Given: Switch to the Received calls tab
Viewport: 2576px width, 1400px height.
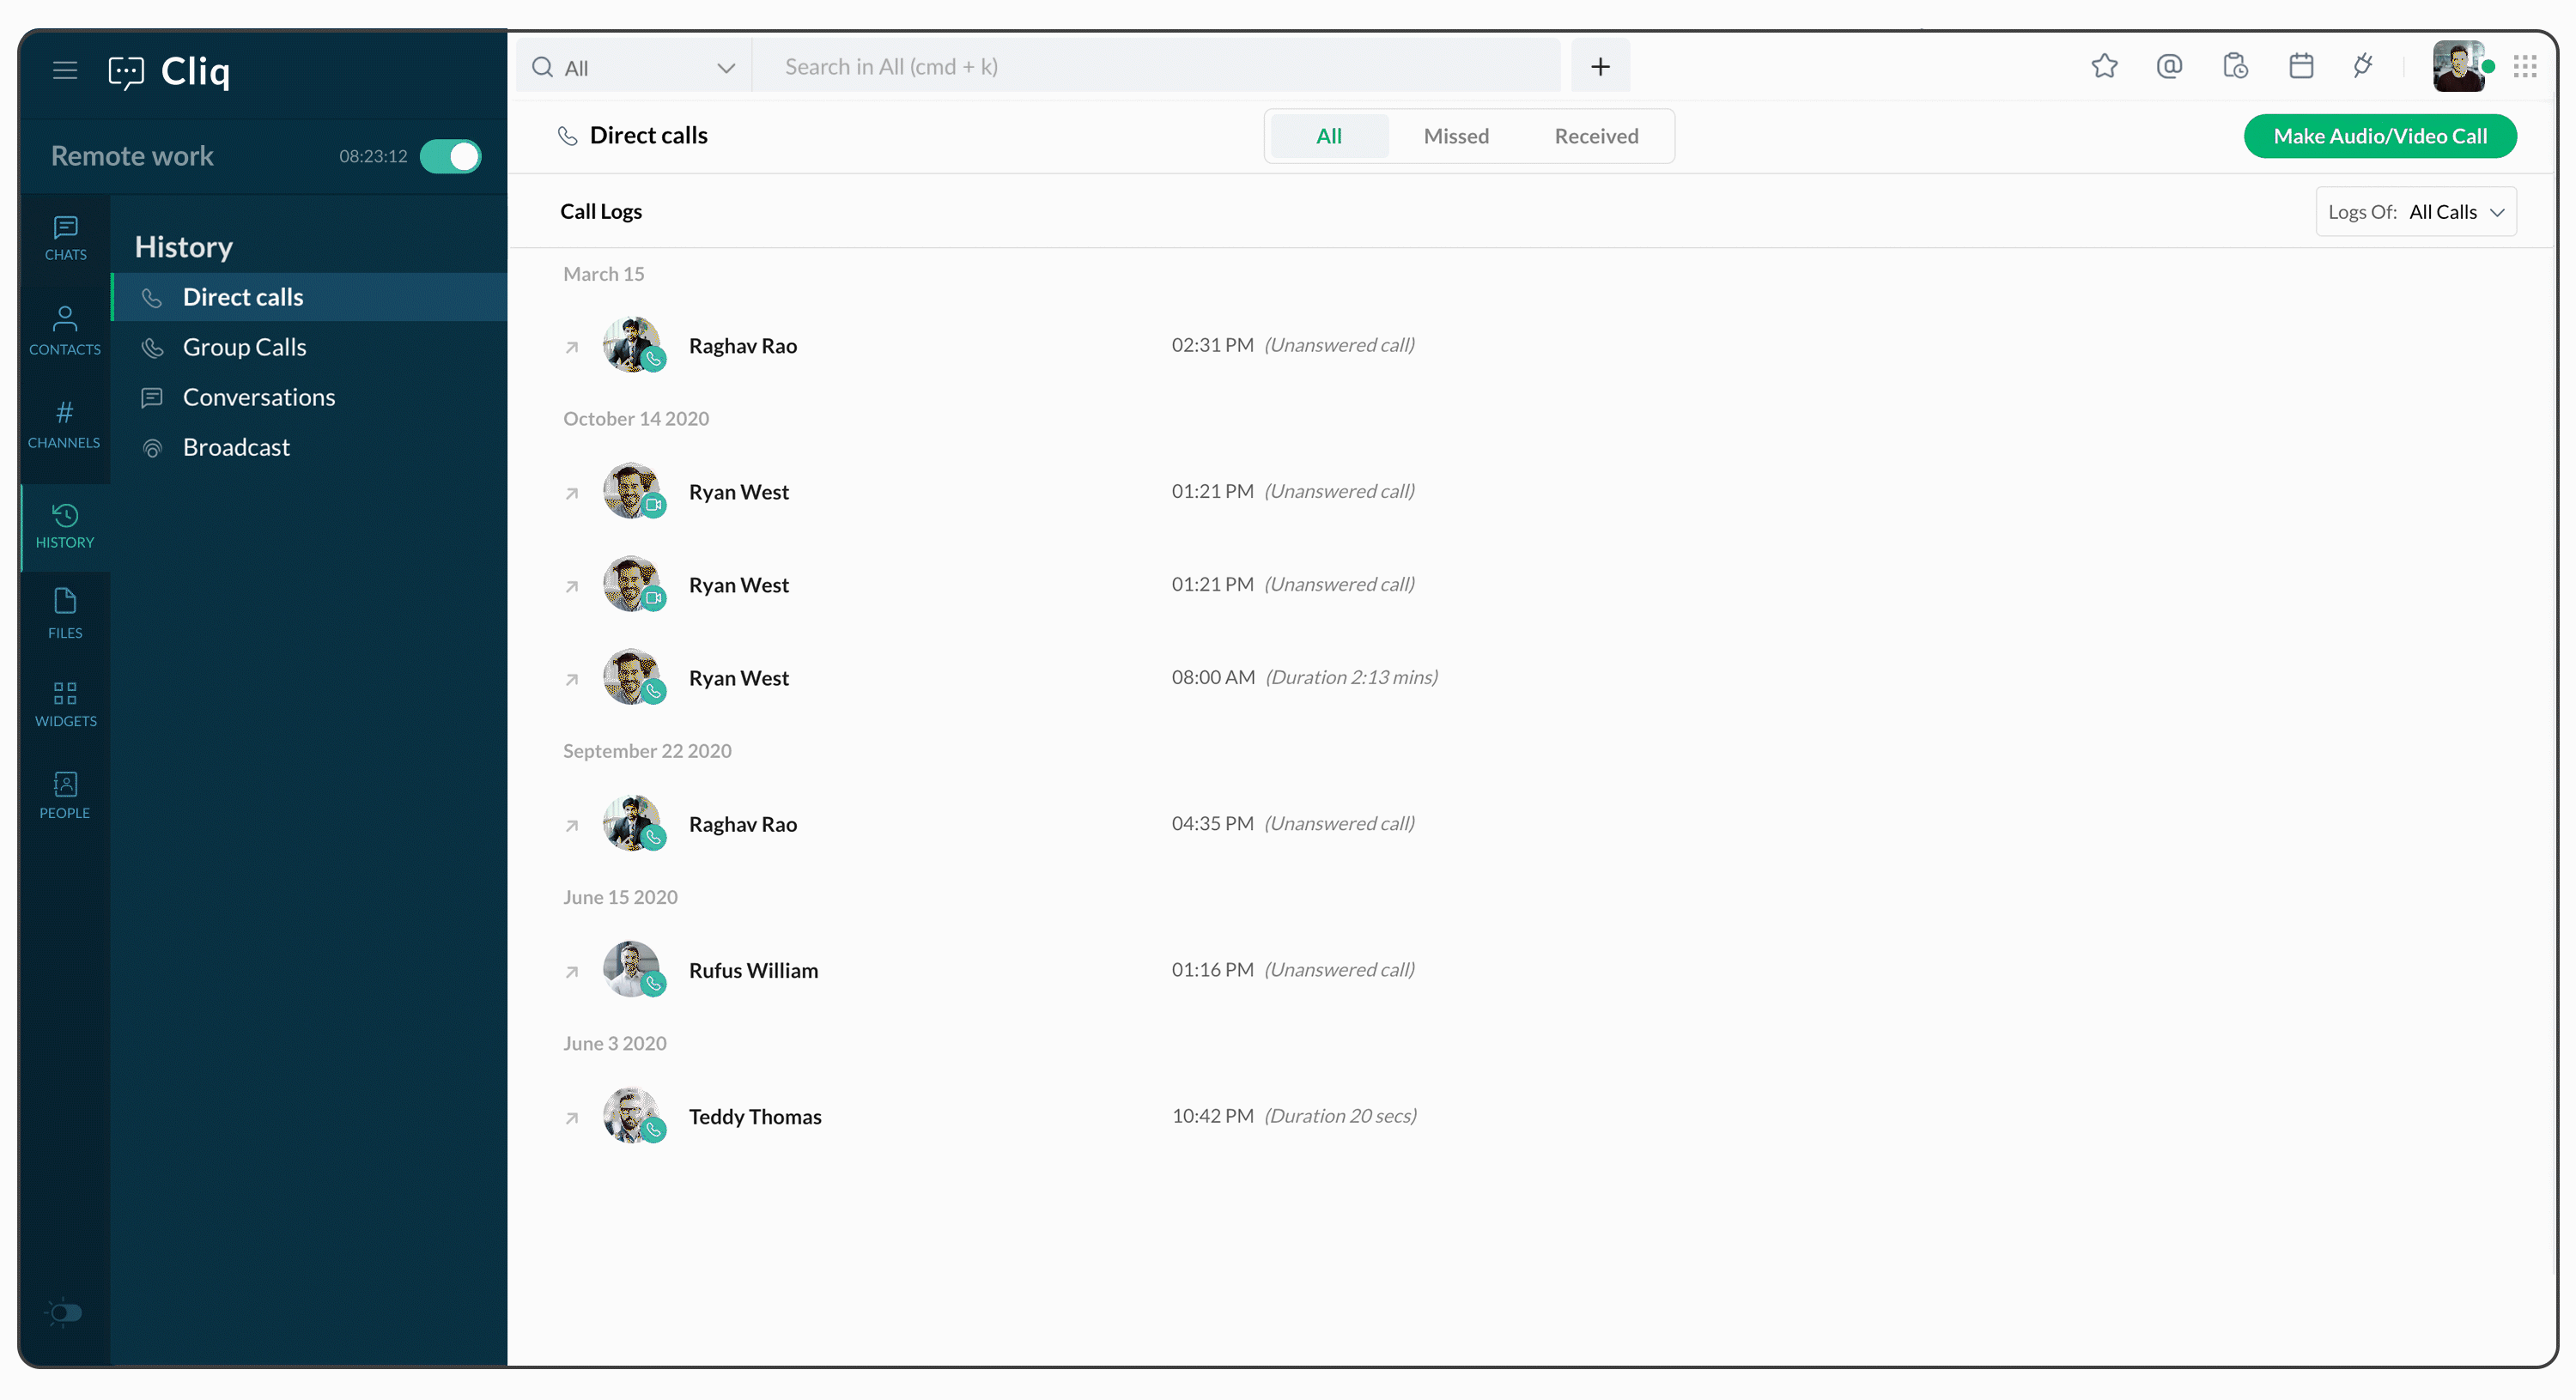Looking at the screenshot, I should (1596, 136).
